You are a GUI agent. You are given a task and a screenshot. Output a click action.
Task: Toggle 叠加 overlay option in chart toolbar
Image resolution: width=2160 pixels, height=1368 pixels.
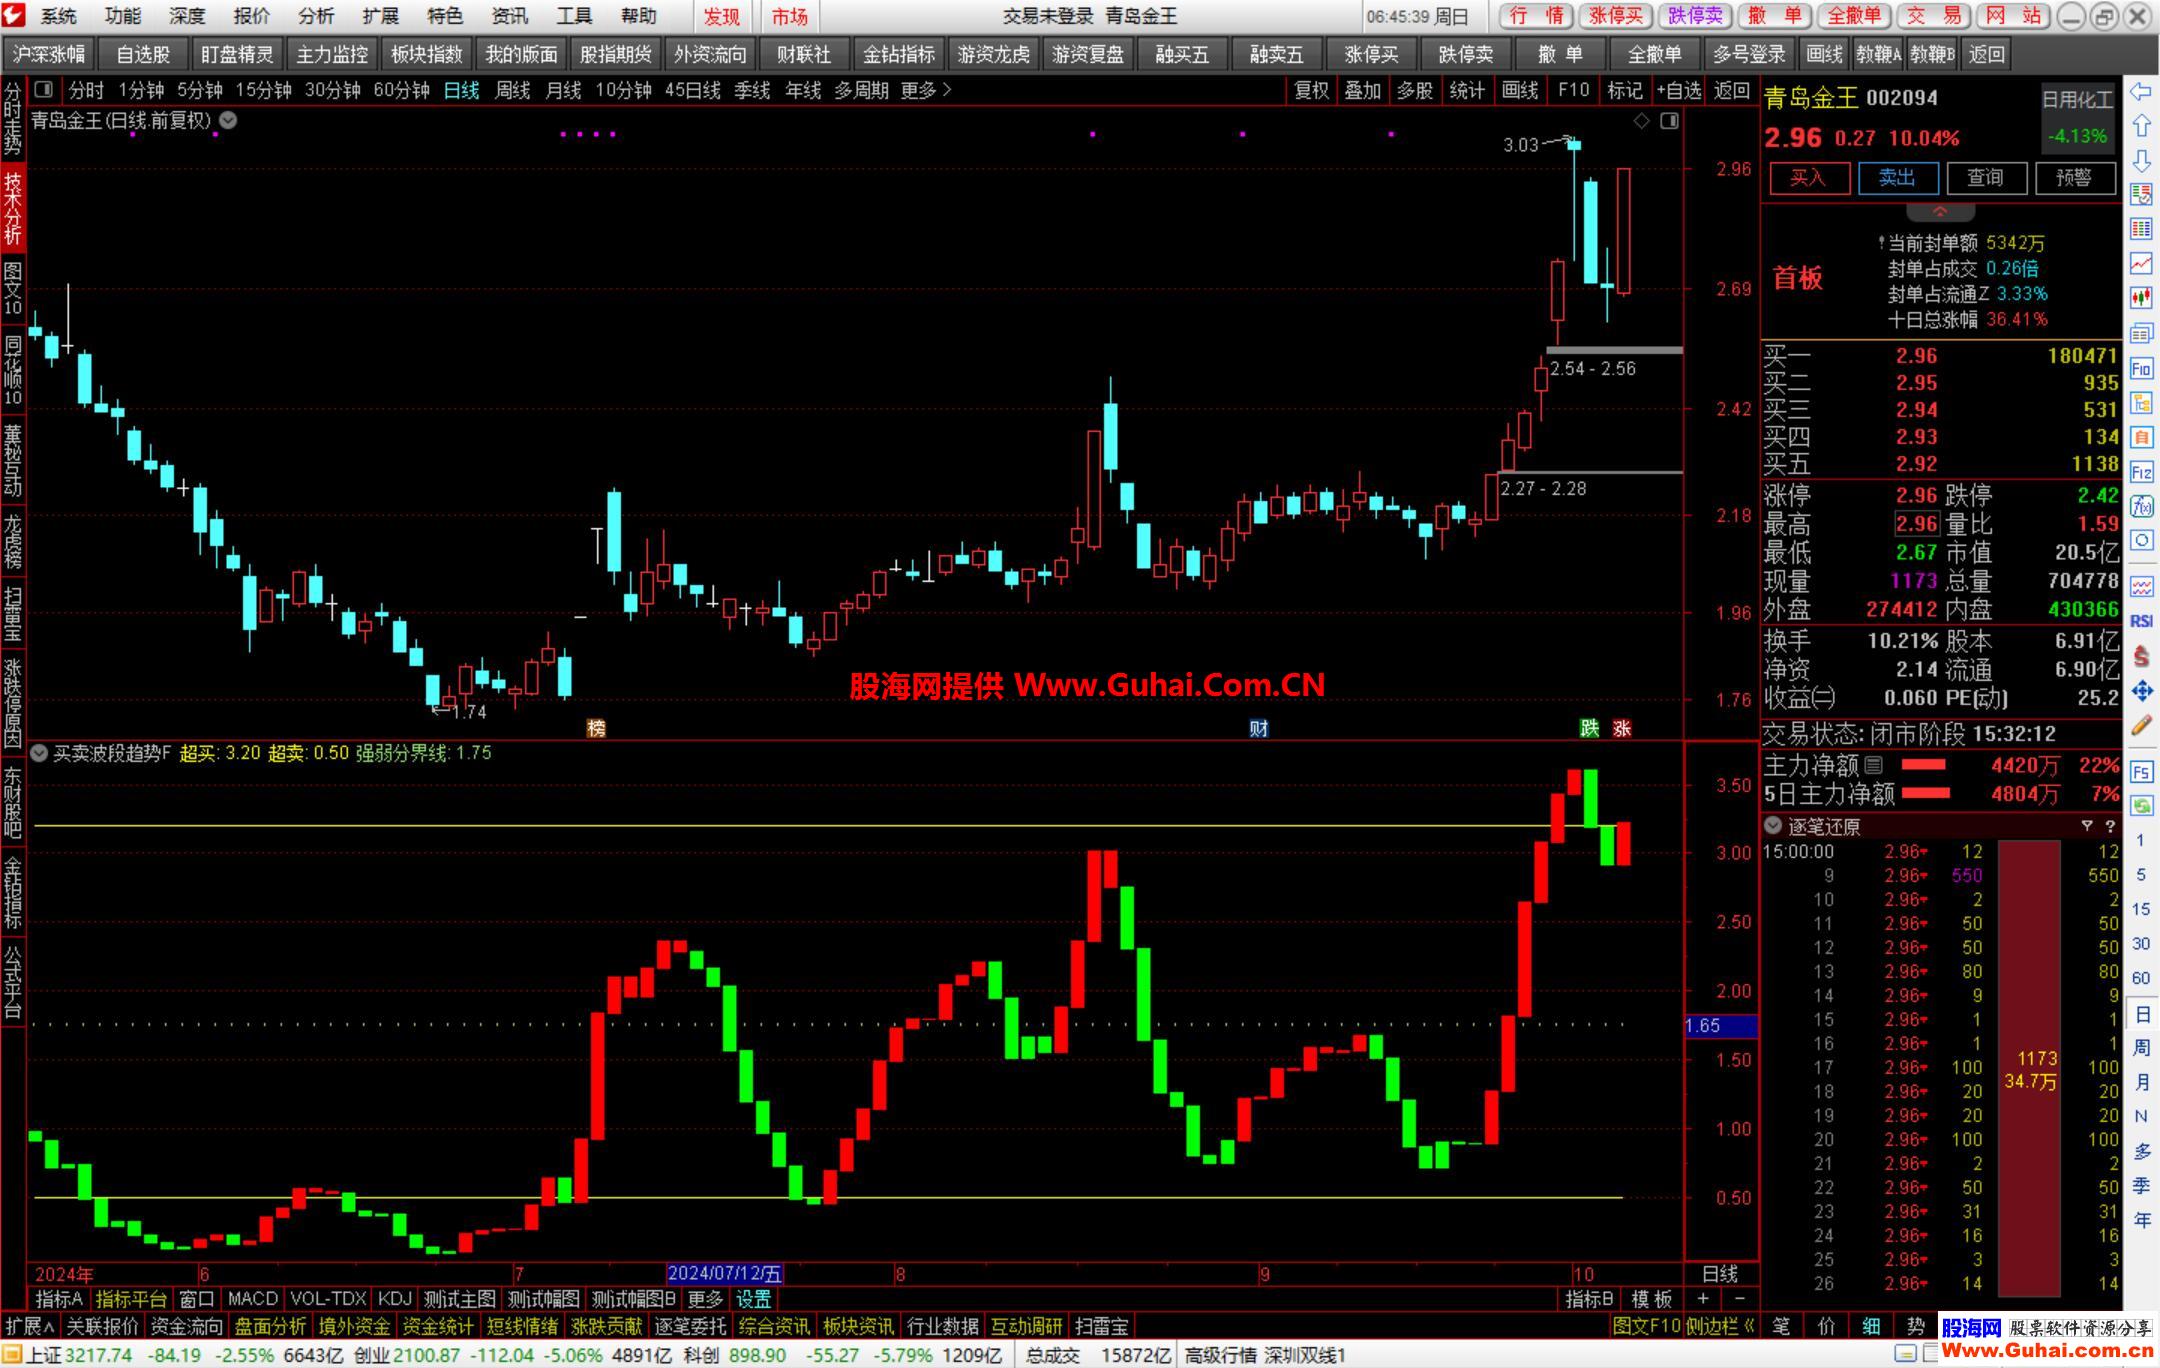click(x=1362, y=90)
